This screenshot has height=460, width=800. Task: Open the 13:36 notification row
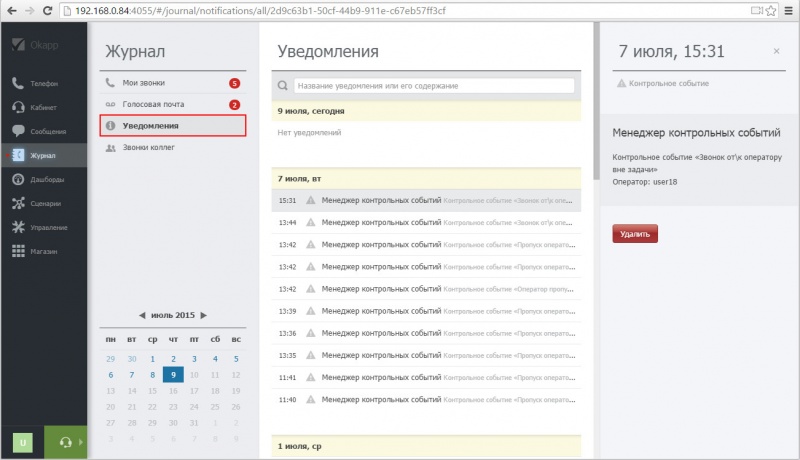(426, 333)
